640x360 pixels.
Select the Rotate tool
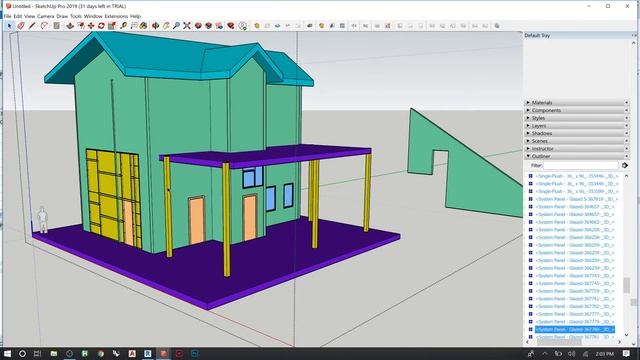click(x=101, y=26)
